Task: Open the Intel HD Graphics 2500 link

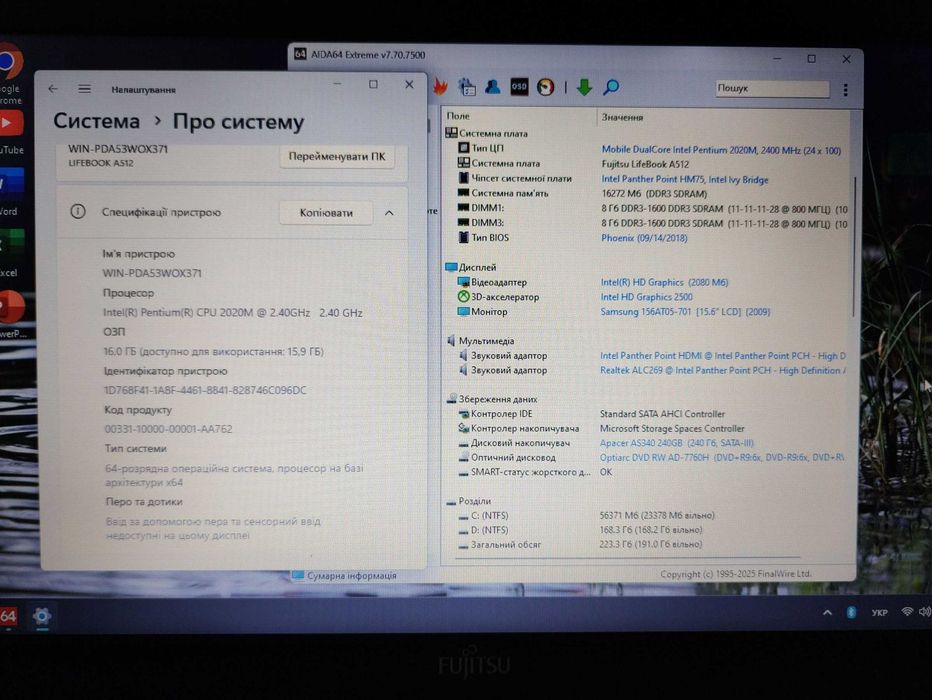Action: pyautogui.click(x=646, y=297)
